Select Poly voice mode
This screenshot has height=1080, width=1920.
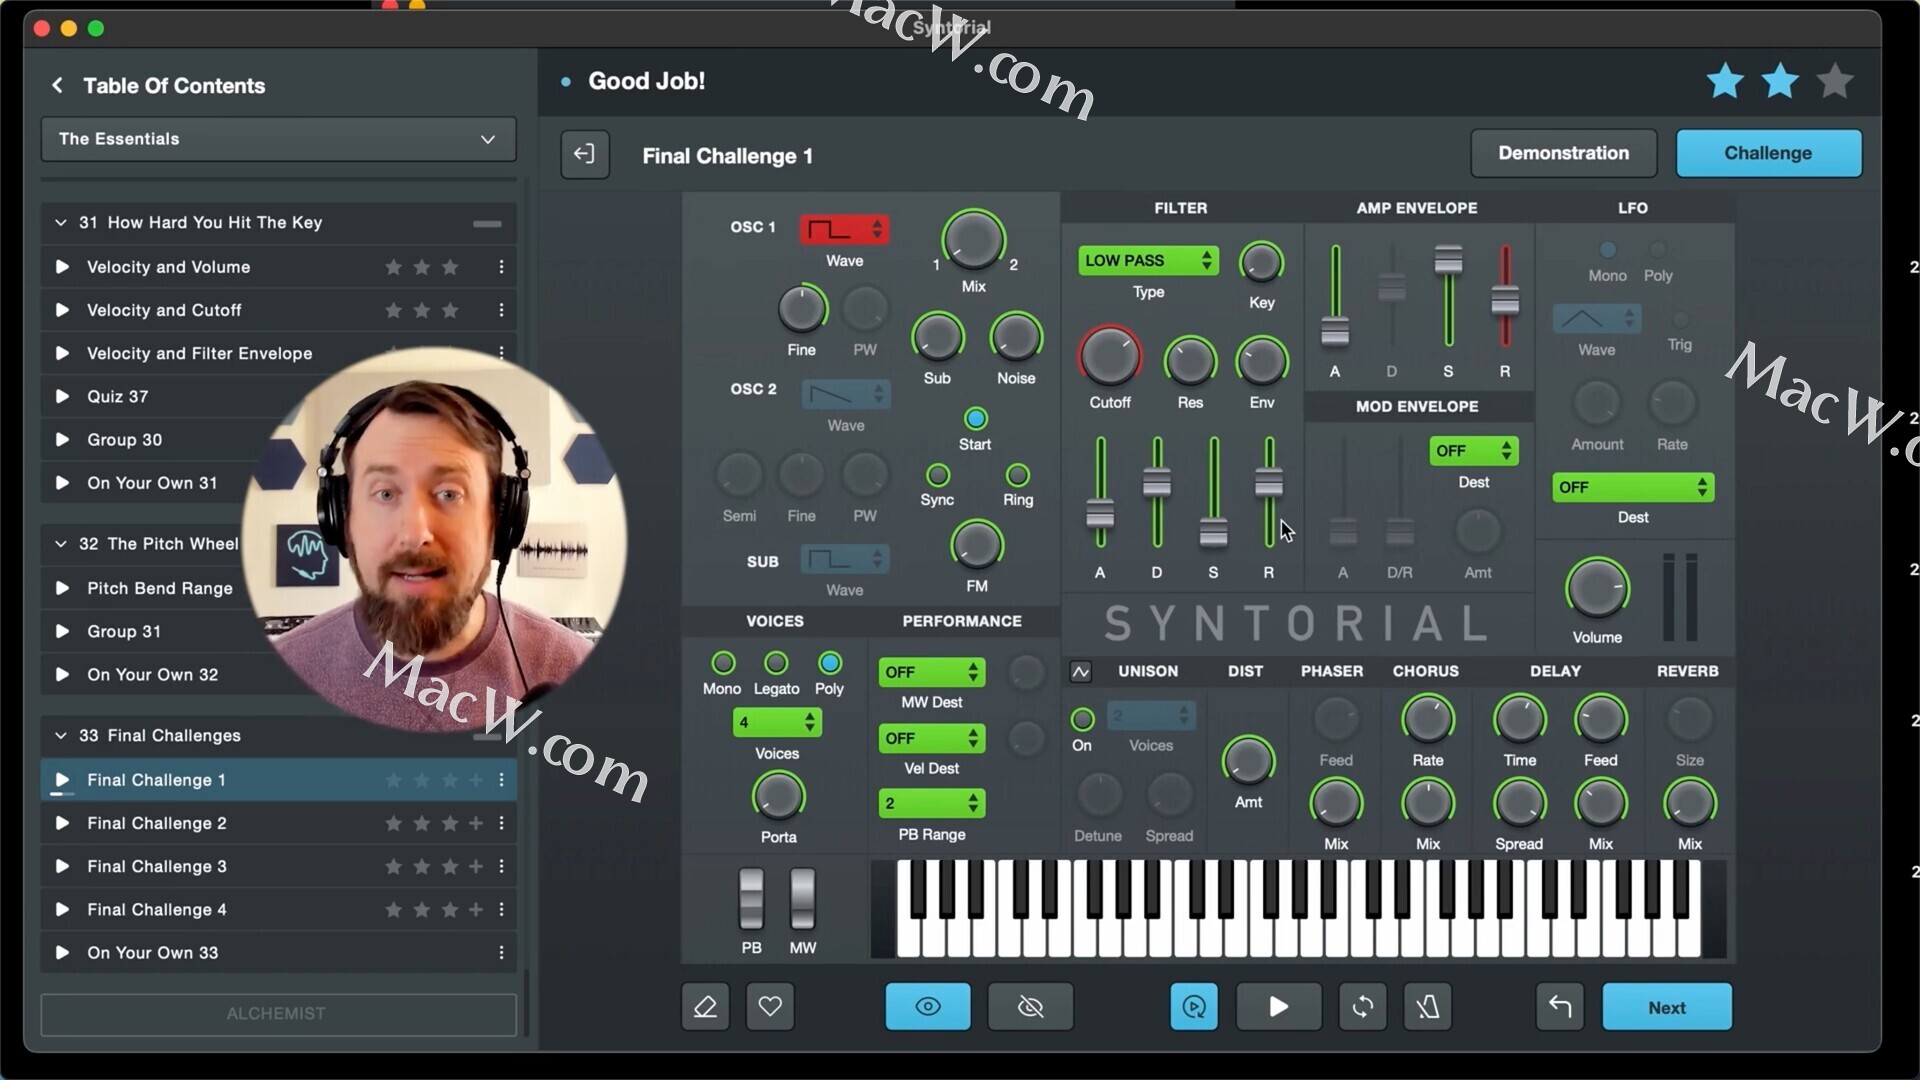click(830, 663)
